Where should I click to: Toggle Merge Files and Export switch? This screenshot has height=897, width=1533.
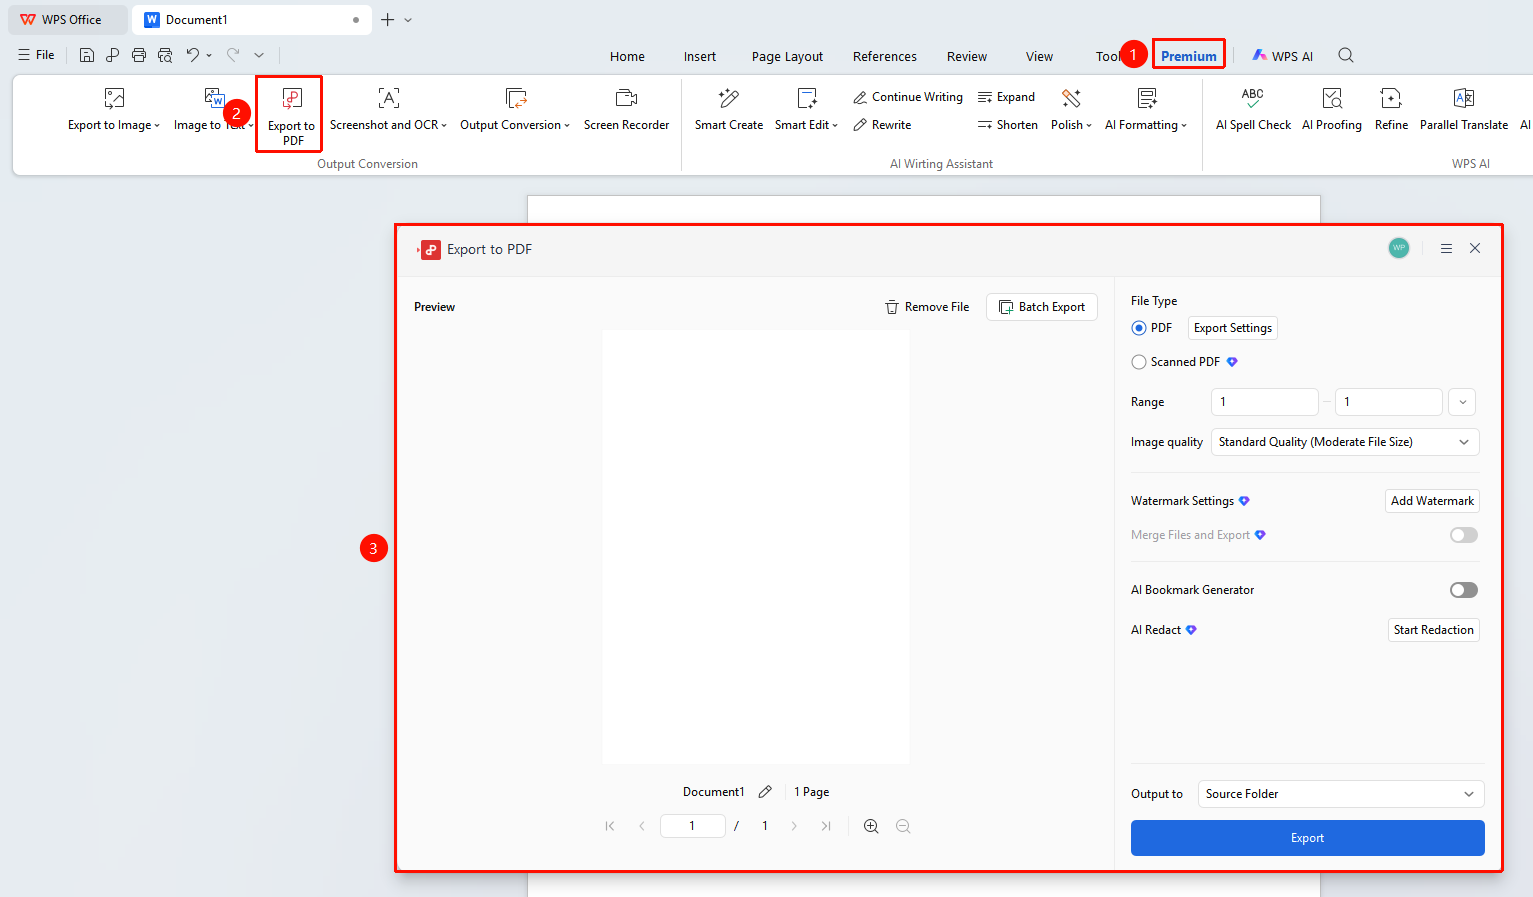click(1464, 535)
